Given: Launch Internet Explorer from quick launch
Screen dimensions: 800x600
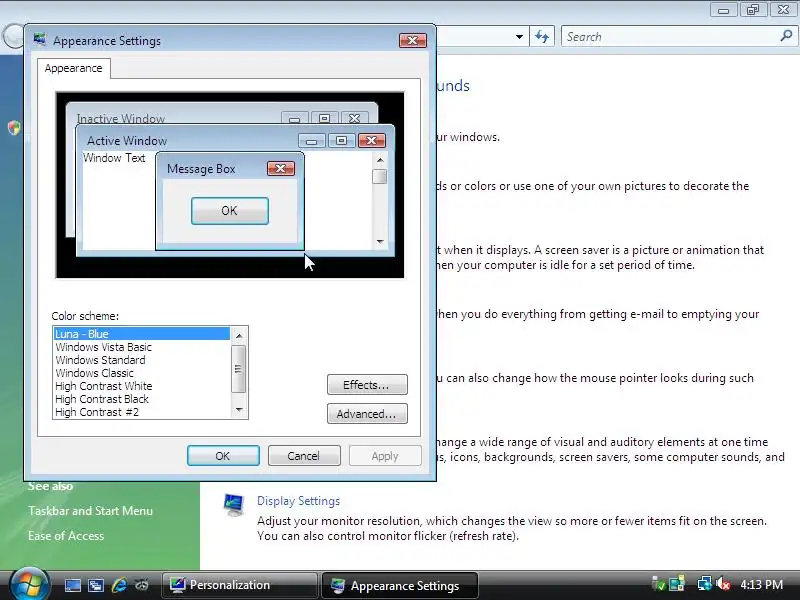Looking at the screenshot, I should click(119, 585).
